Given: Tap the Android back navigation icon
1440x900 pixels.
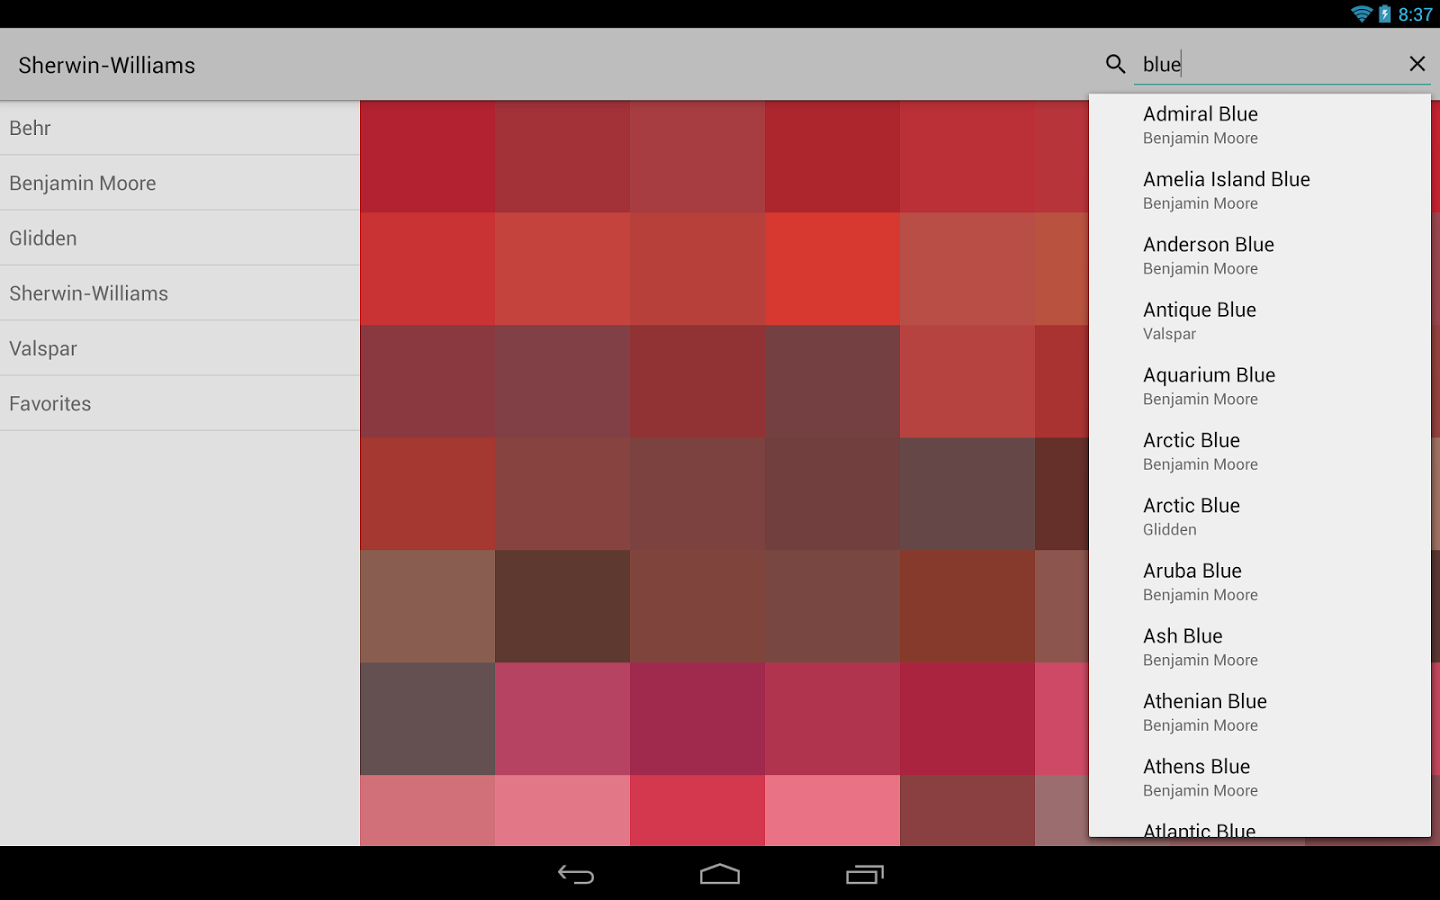Looking at the screenshot, I should click(576, 875).
